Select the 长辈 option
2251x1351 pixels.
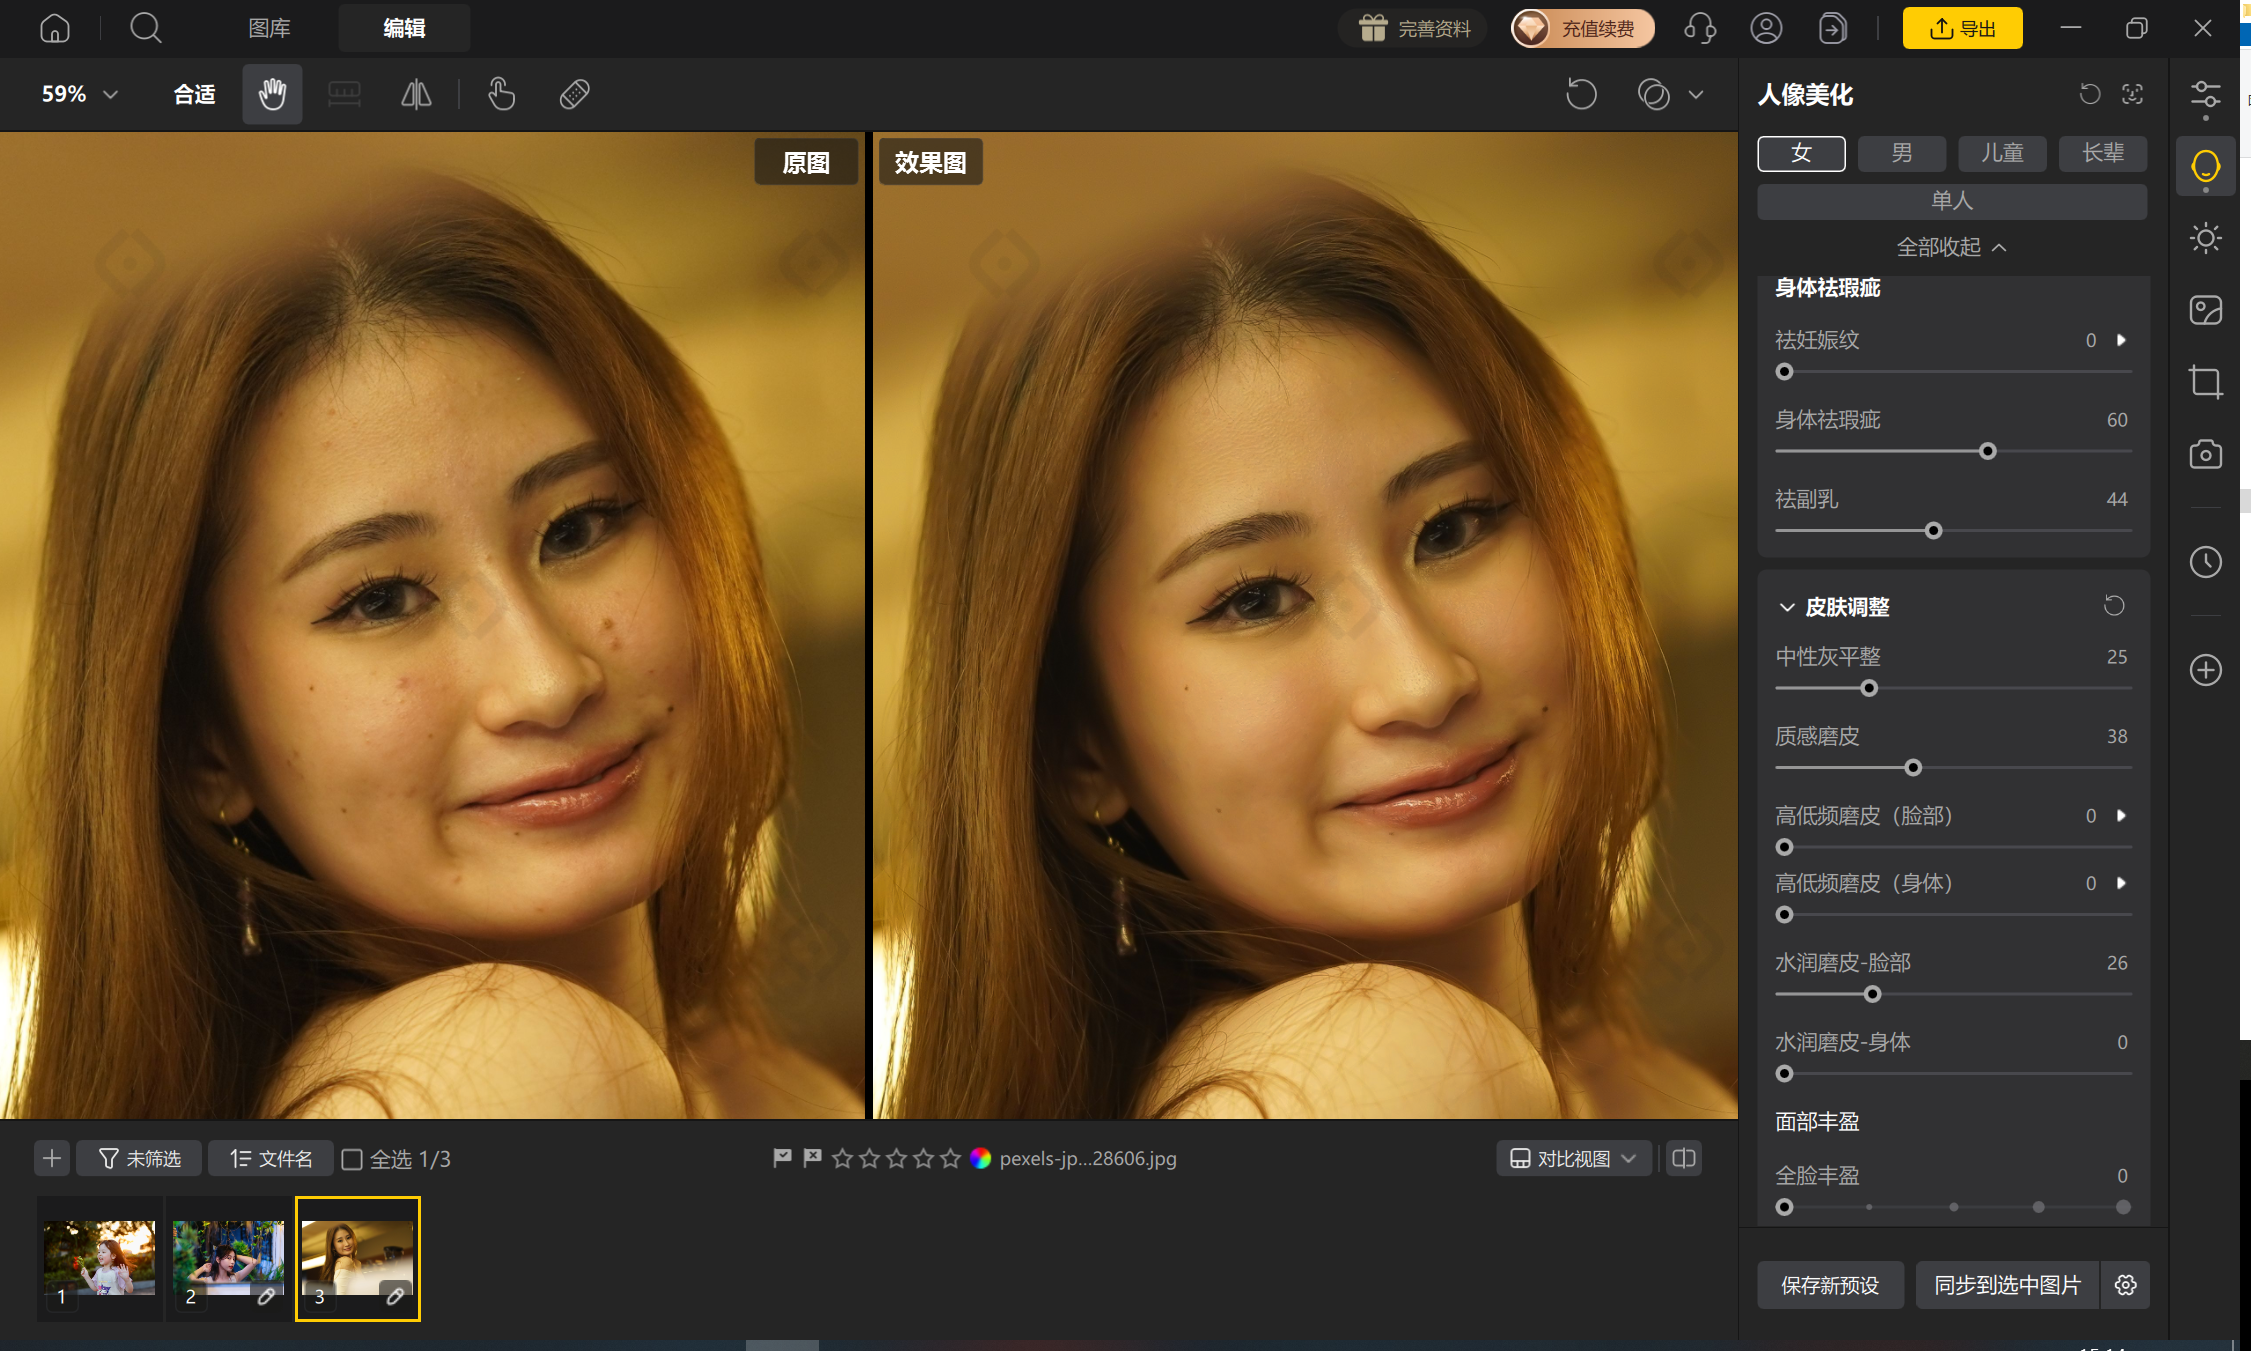(2103, 153)
